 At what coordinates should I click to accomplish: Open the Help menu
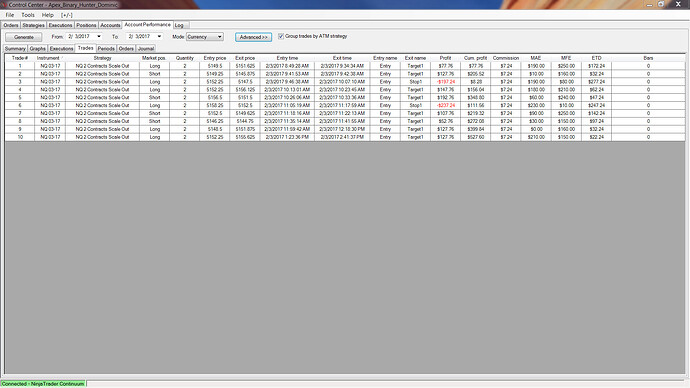(48, 15)
